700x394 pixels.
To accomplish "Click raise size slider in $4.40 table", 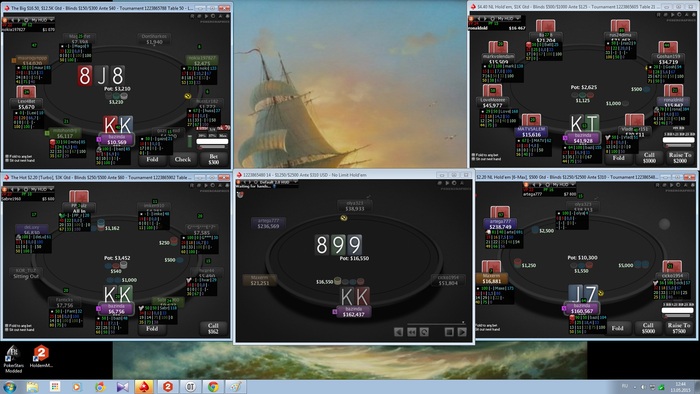I will [679, 145].
